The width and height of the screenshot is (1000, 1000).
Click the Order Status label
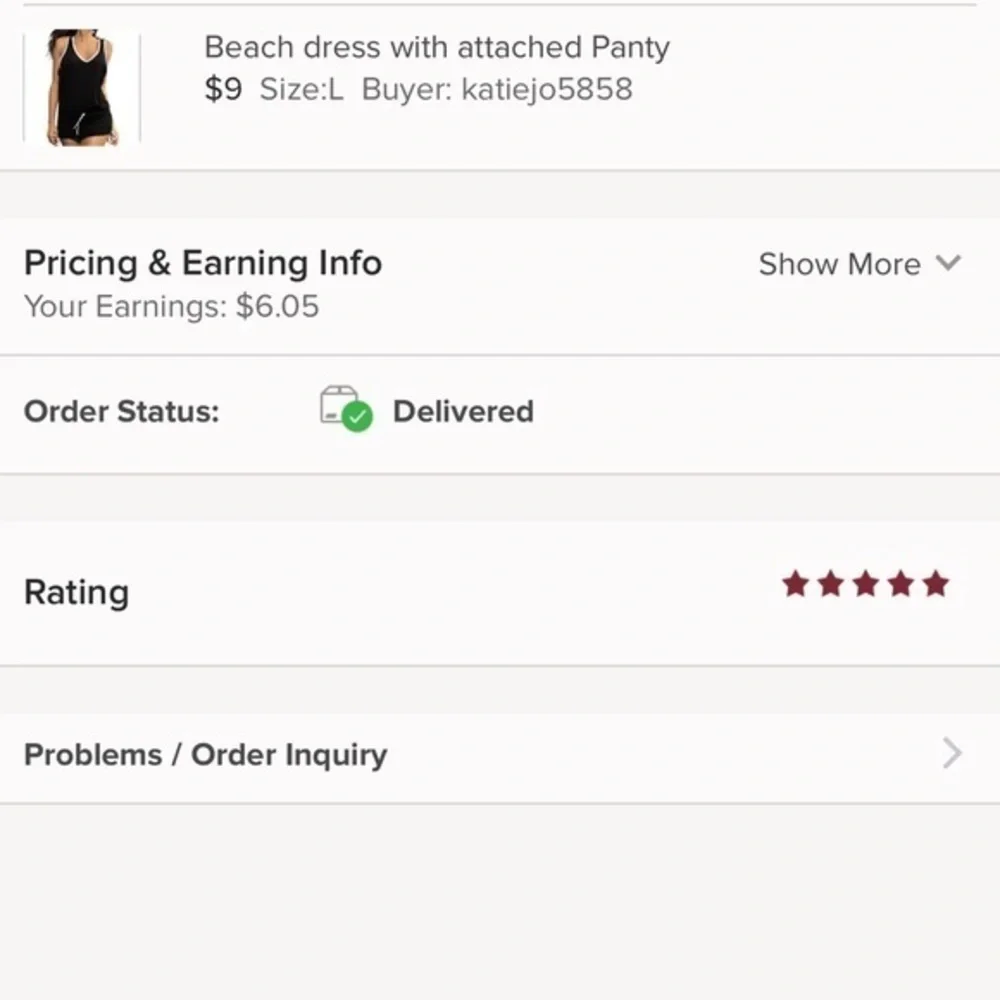120,411
